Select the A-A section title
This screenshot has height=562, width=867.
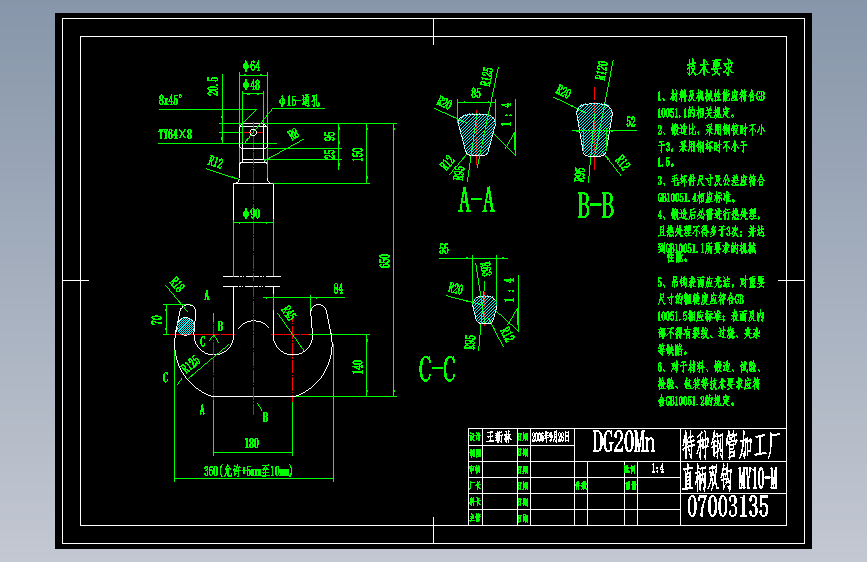(477, 200)
